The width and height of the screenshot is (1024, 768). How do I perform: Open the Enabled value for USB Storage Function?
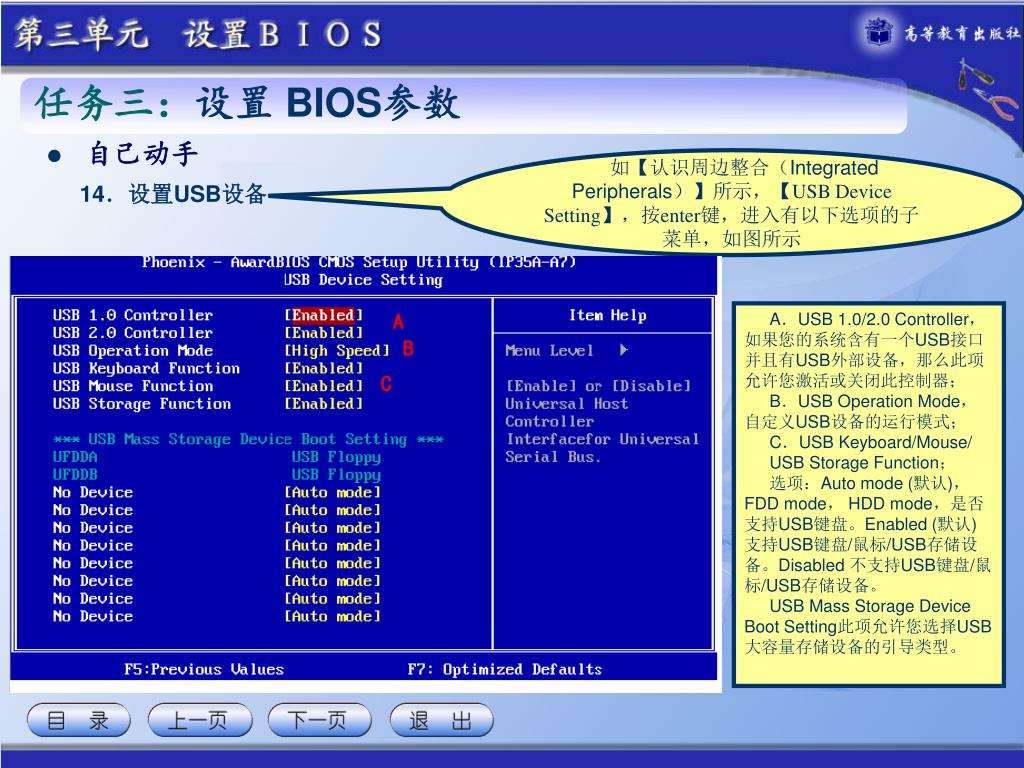click(323, 404)
